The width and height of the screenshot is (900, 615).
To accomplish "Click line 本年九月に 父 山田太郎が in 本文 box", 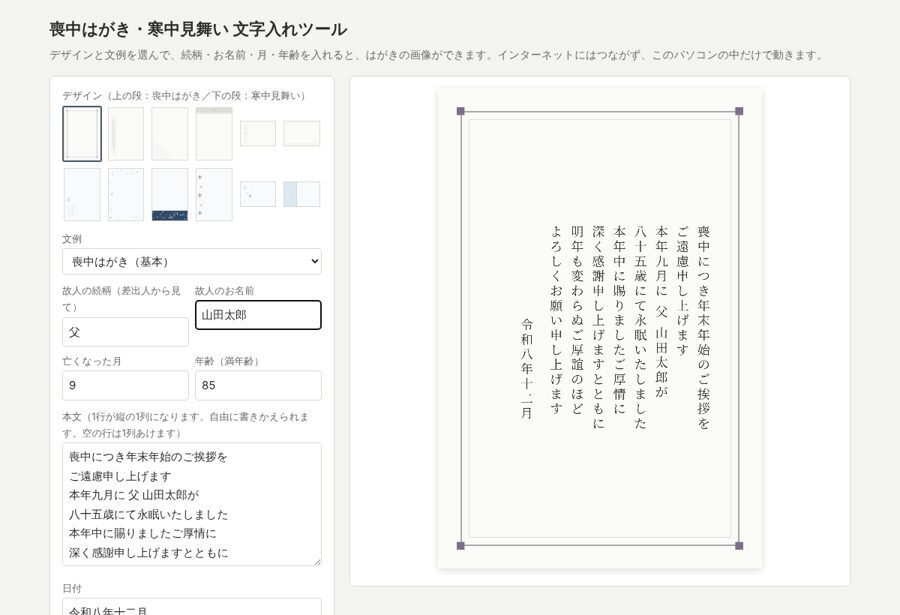I will (134, 495).
